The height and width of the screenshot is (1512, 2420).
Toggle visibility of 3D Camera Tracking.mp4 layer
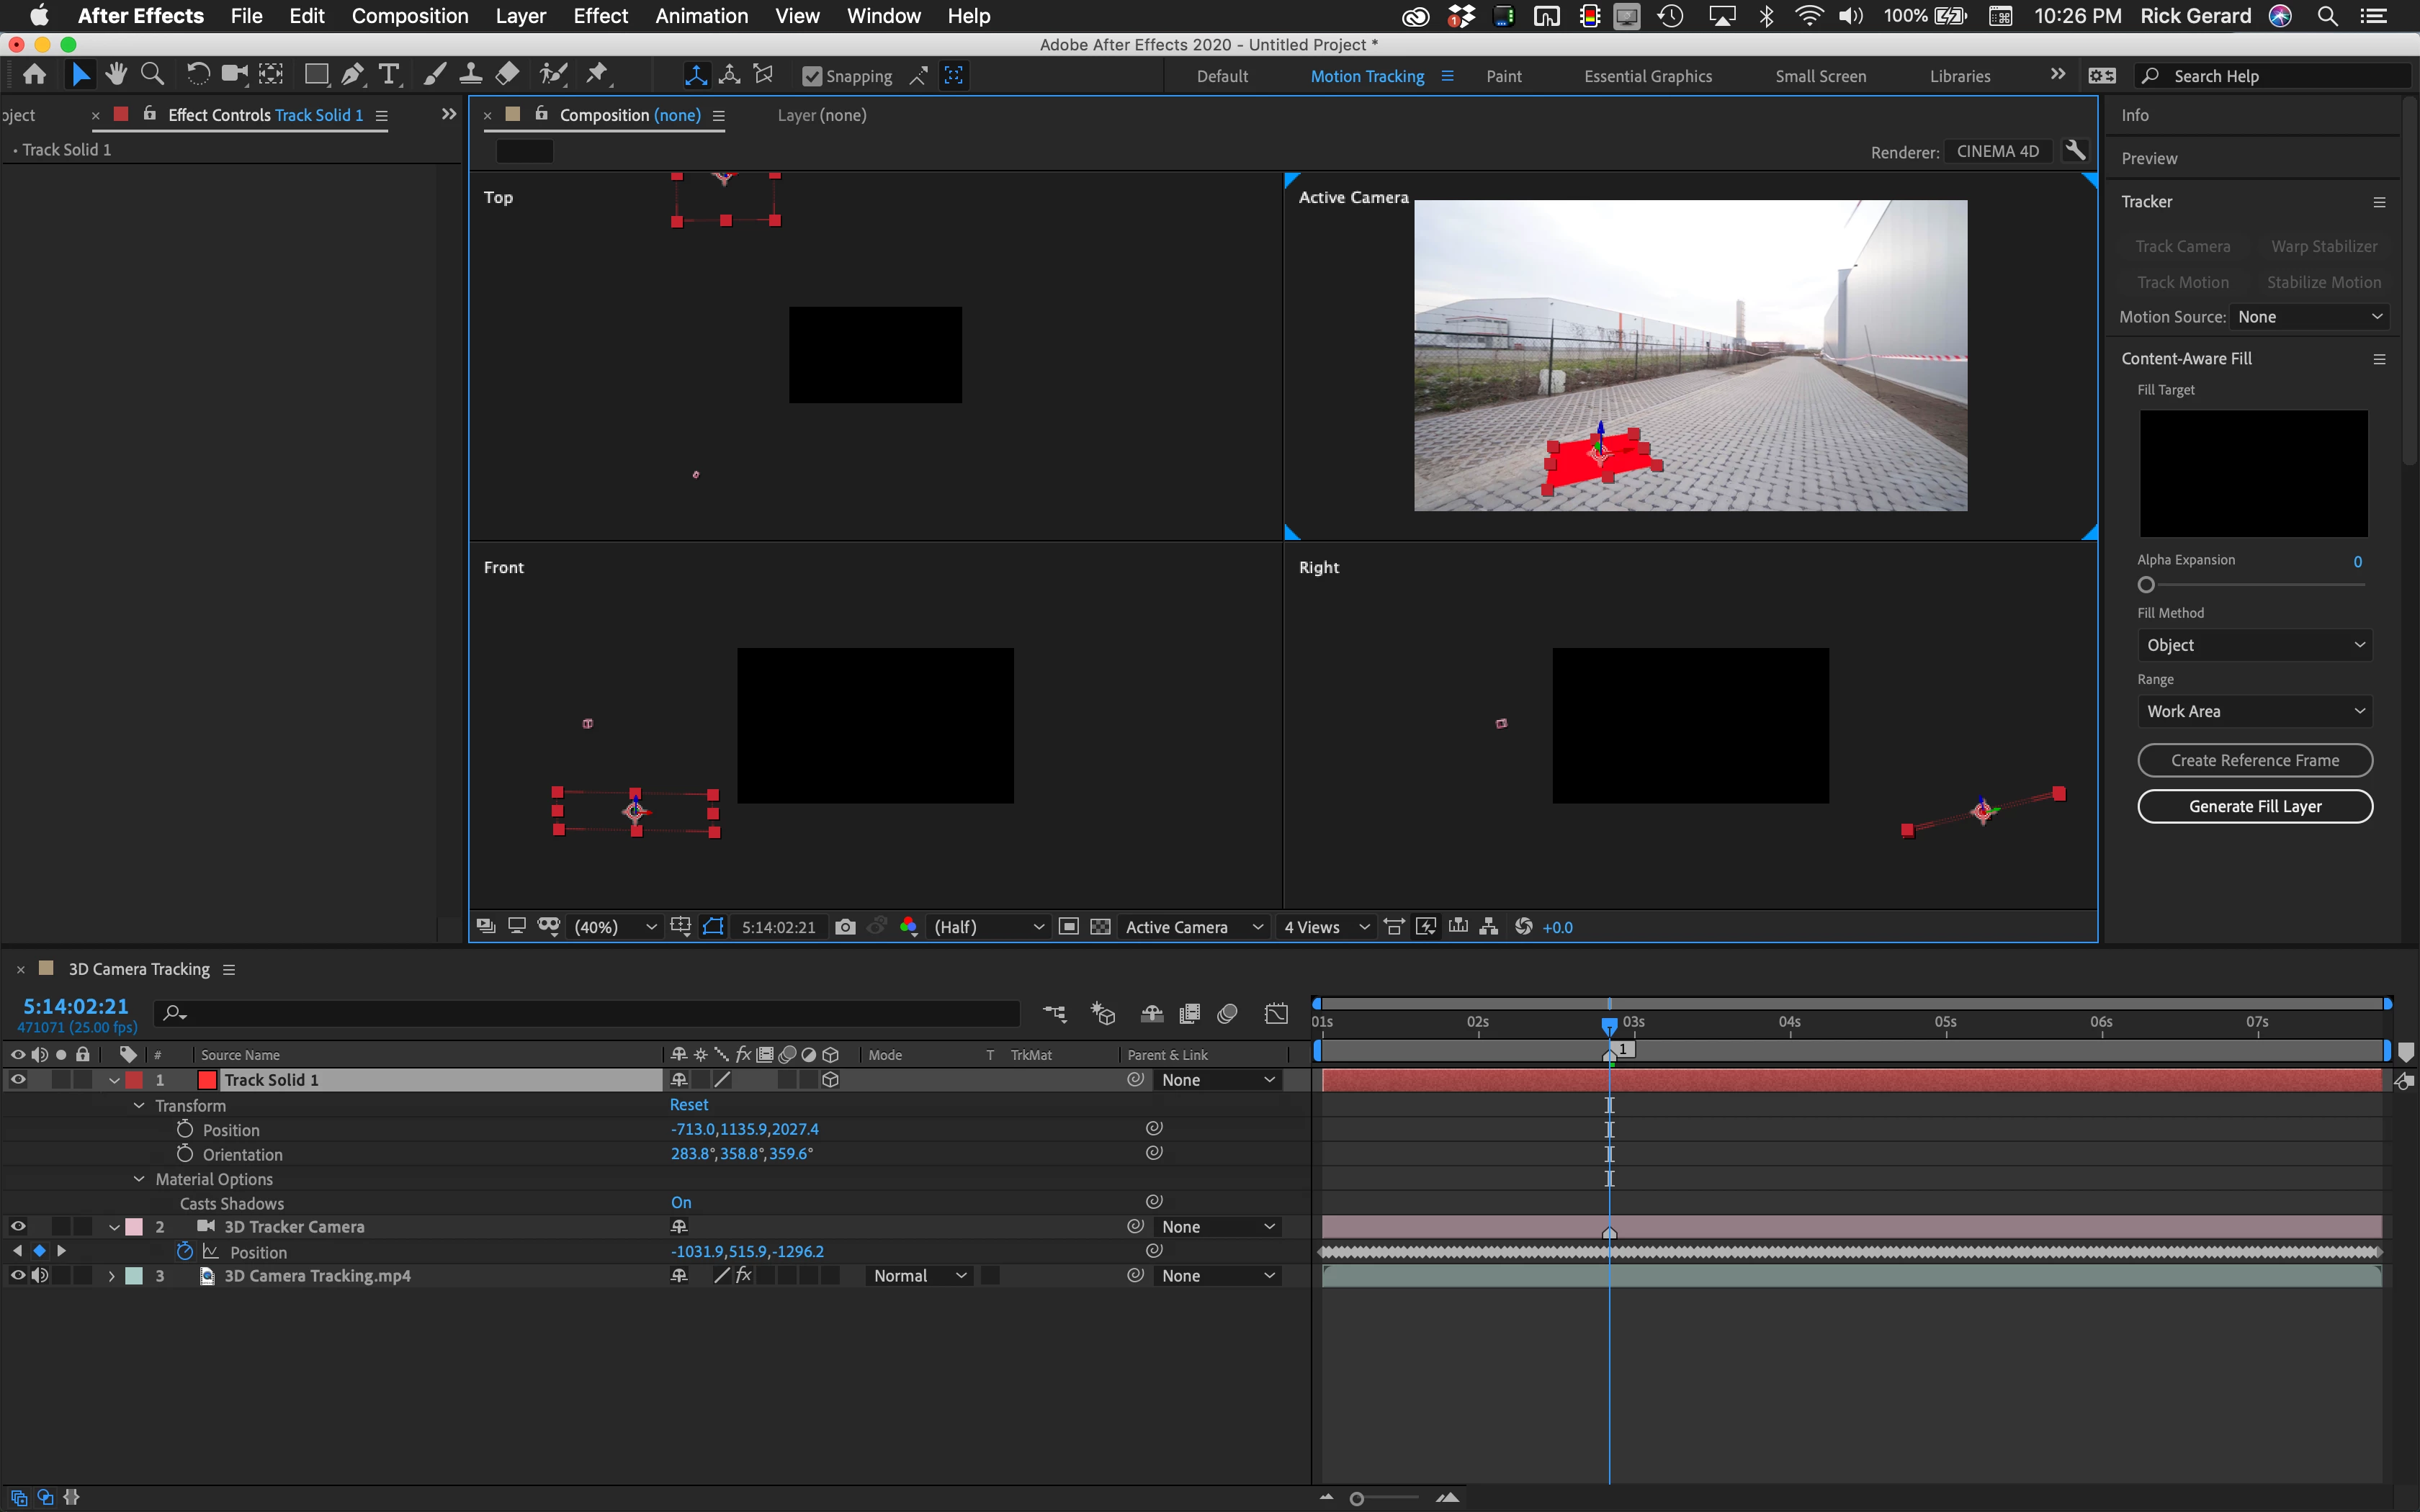coord(17,1276)
